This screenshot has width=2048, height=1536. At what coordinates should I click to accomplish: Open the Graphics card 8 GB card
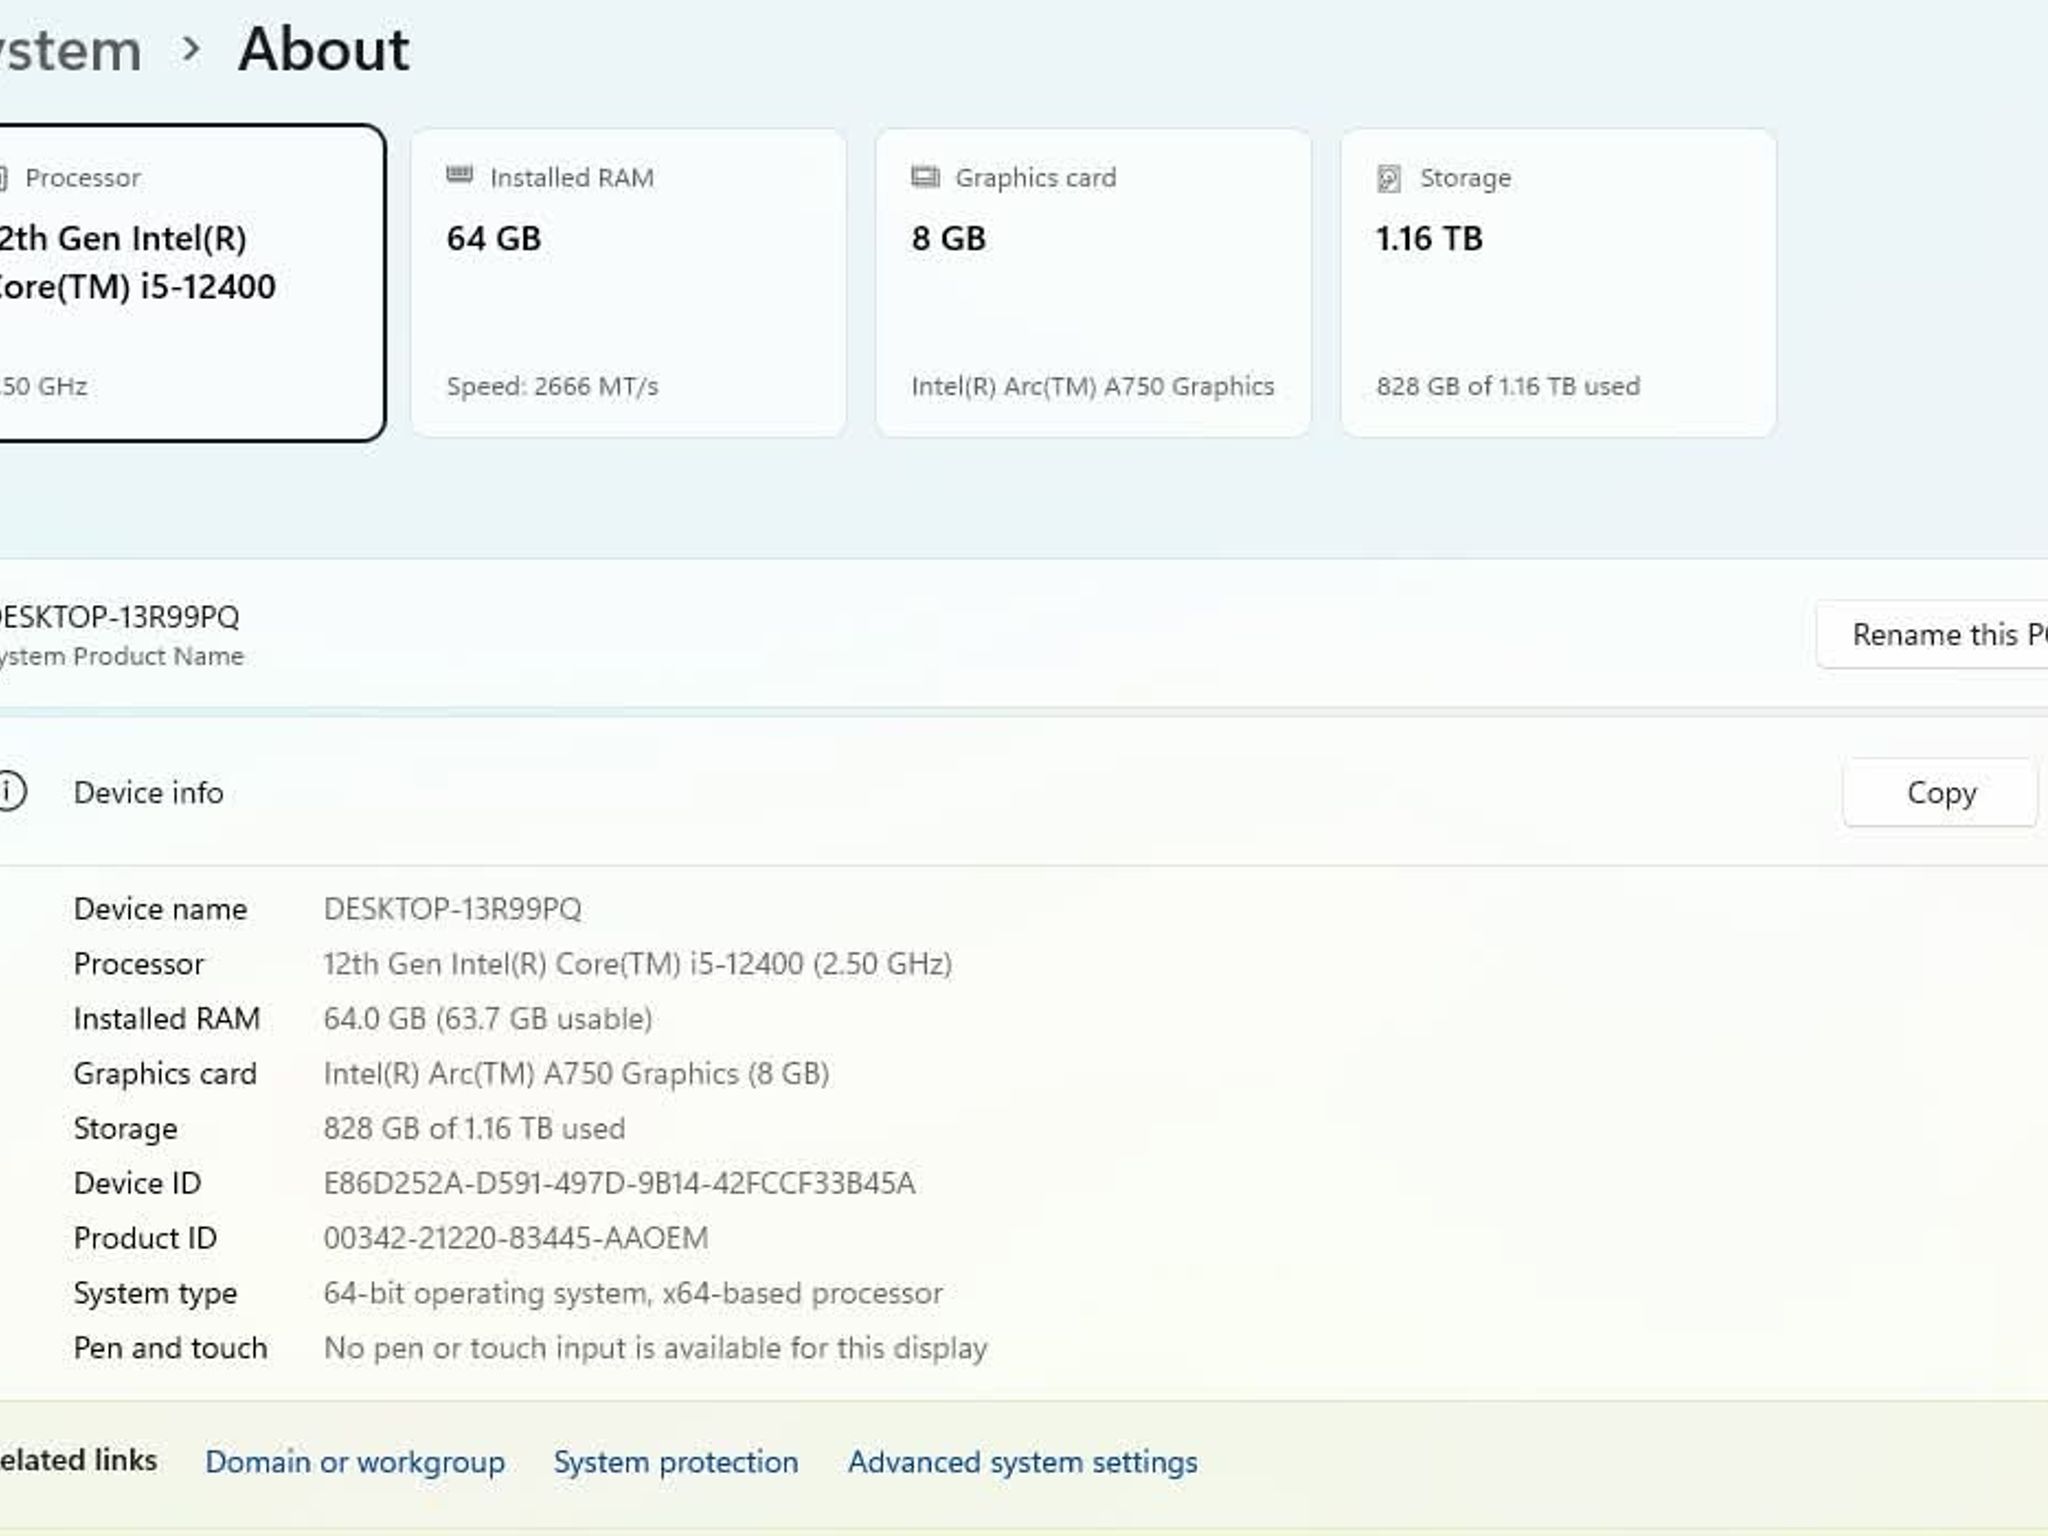[x=1093, y=283]
